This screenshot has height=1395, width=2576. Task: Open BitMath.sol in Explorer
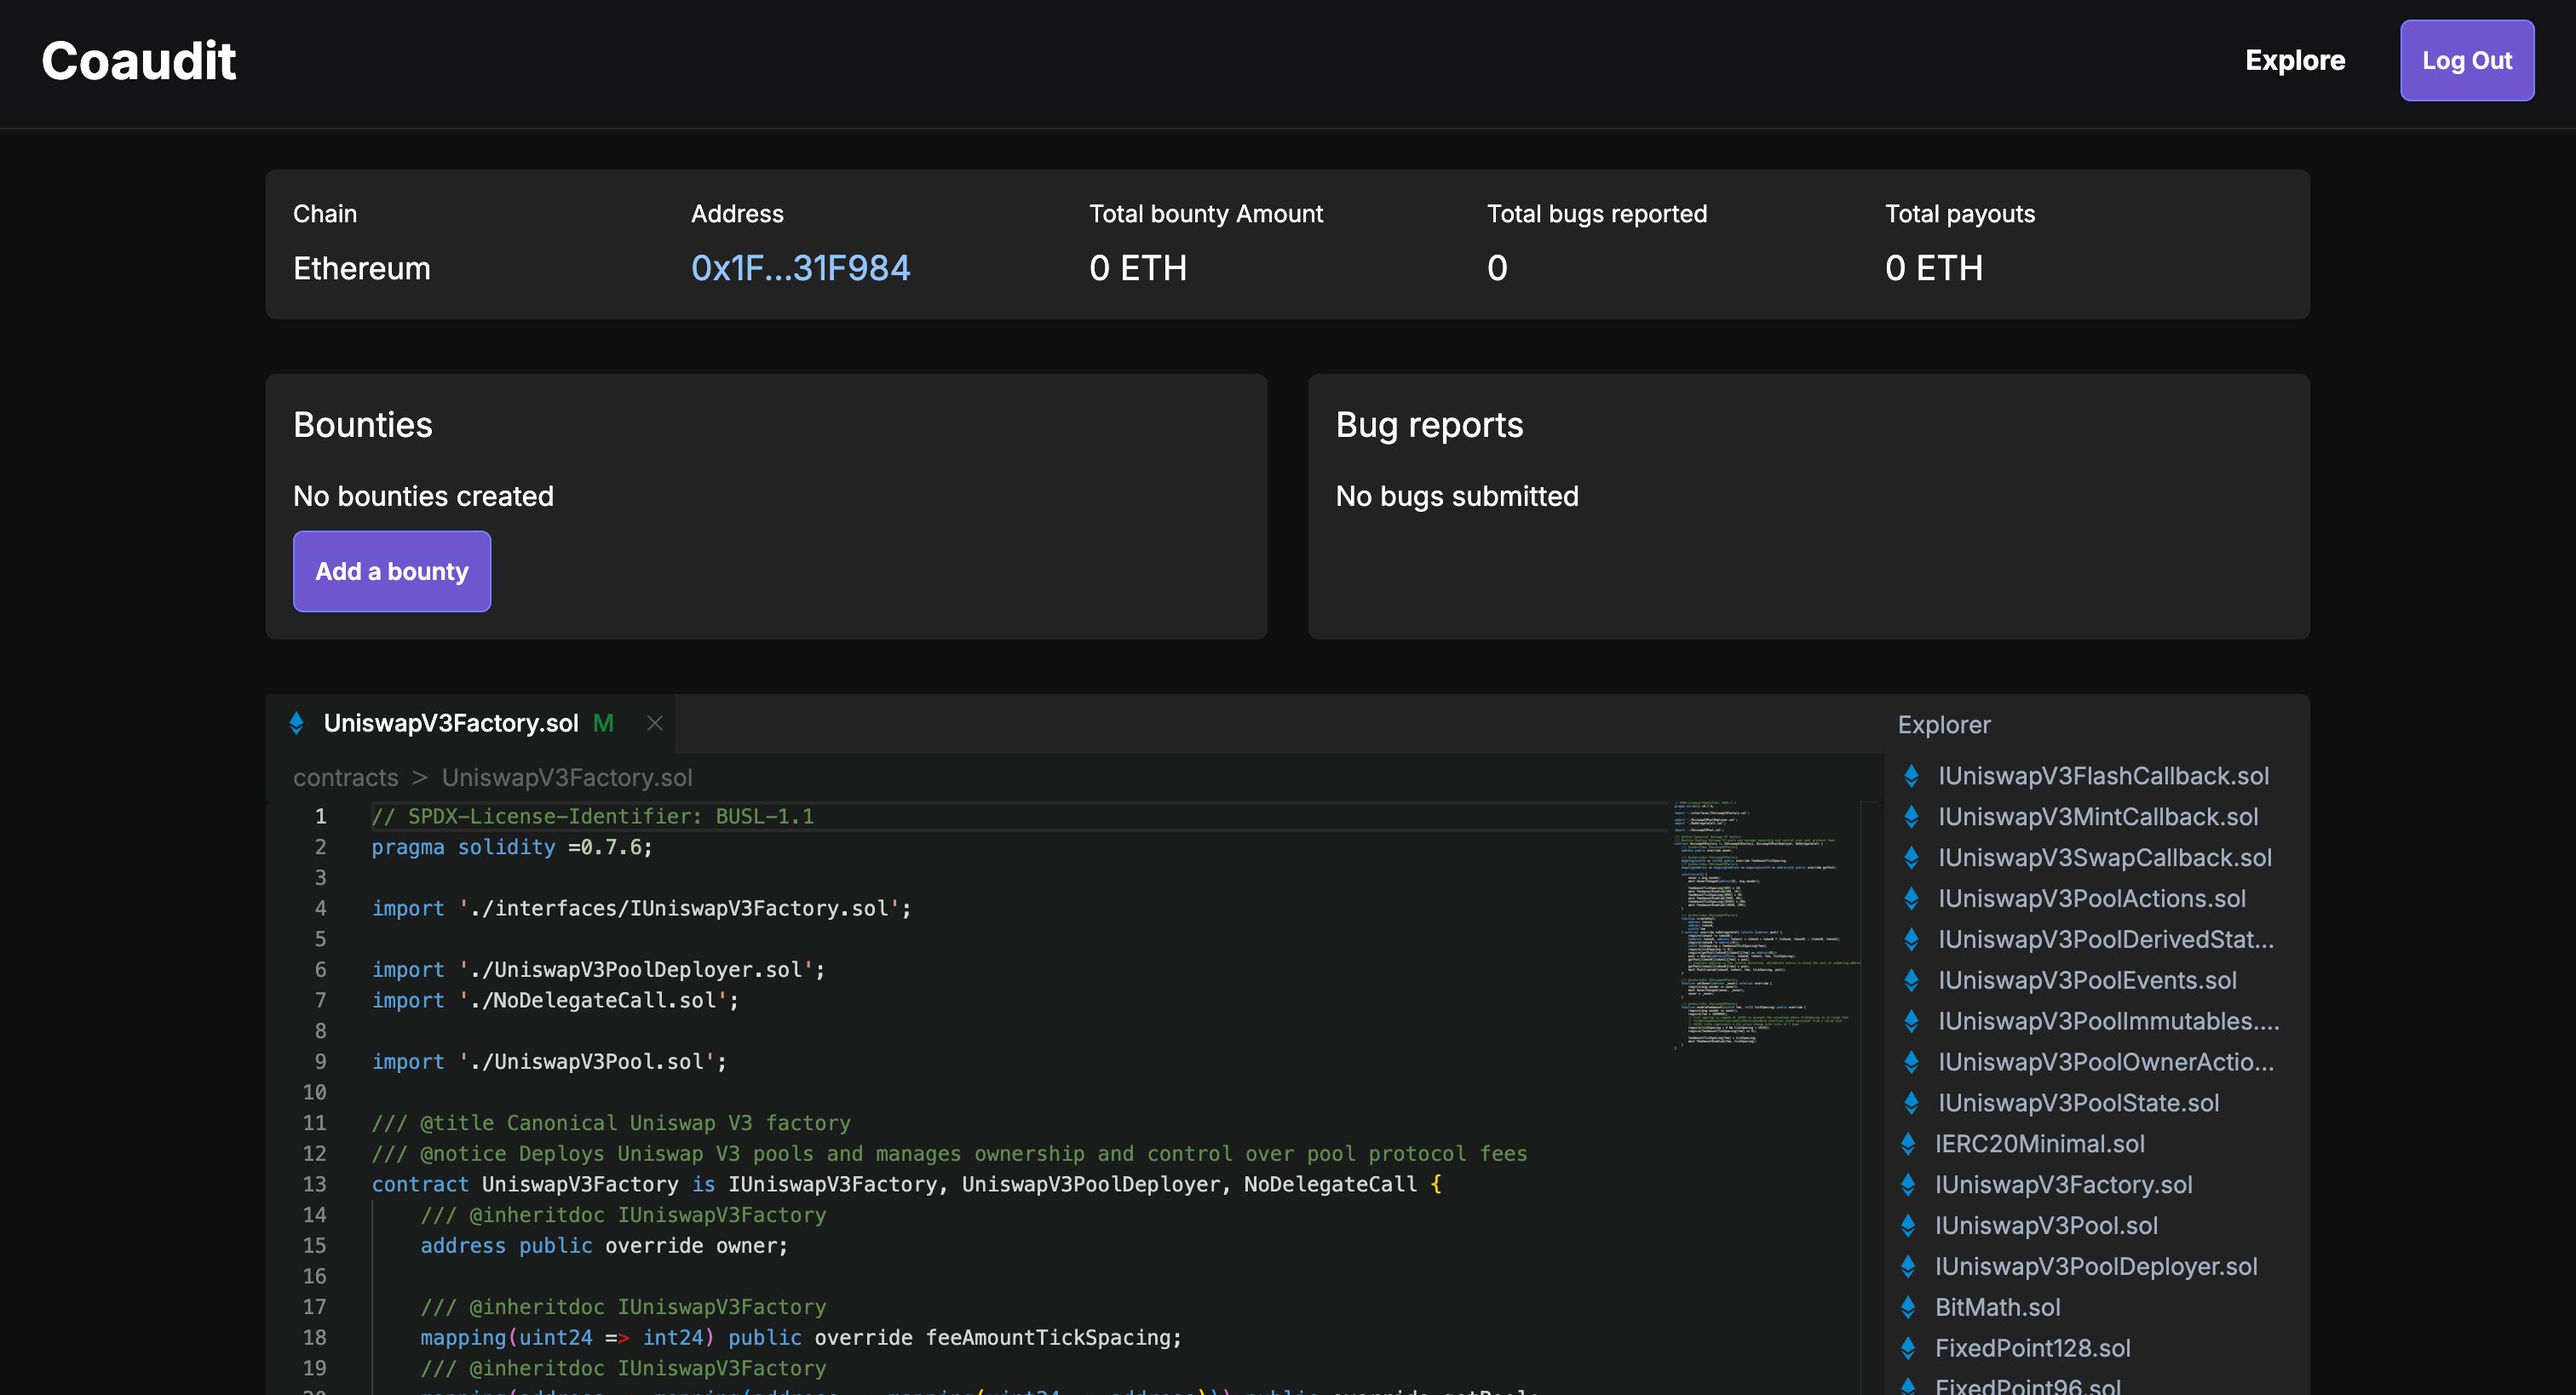tap(1997, 1308)
